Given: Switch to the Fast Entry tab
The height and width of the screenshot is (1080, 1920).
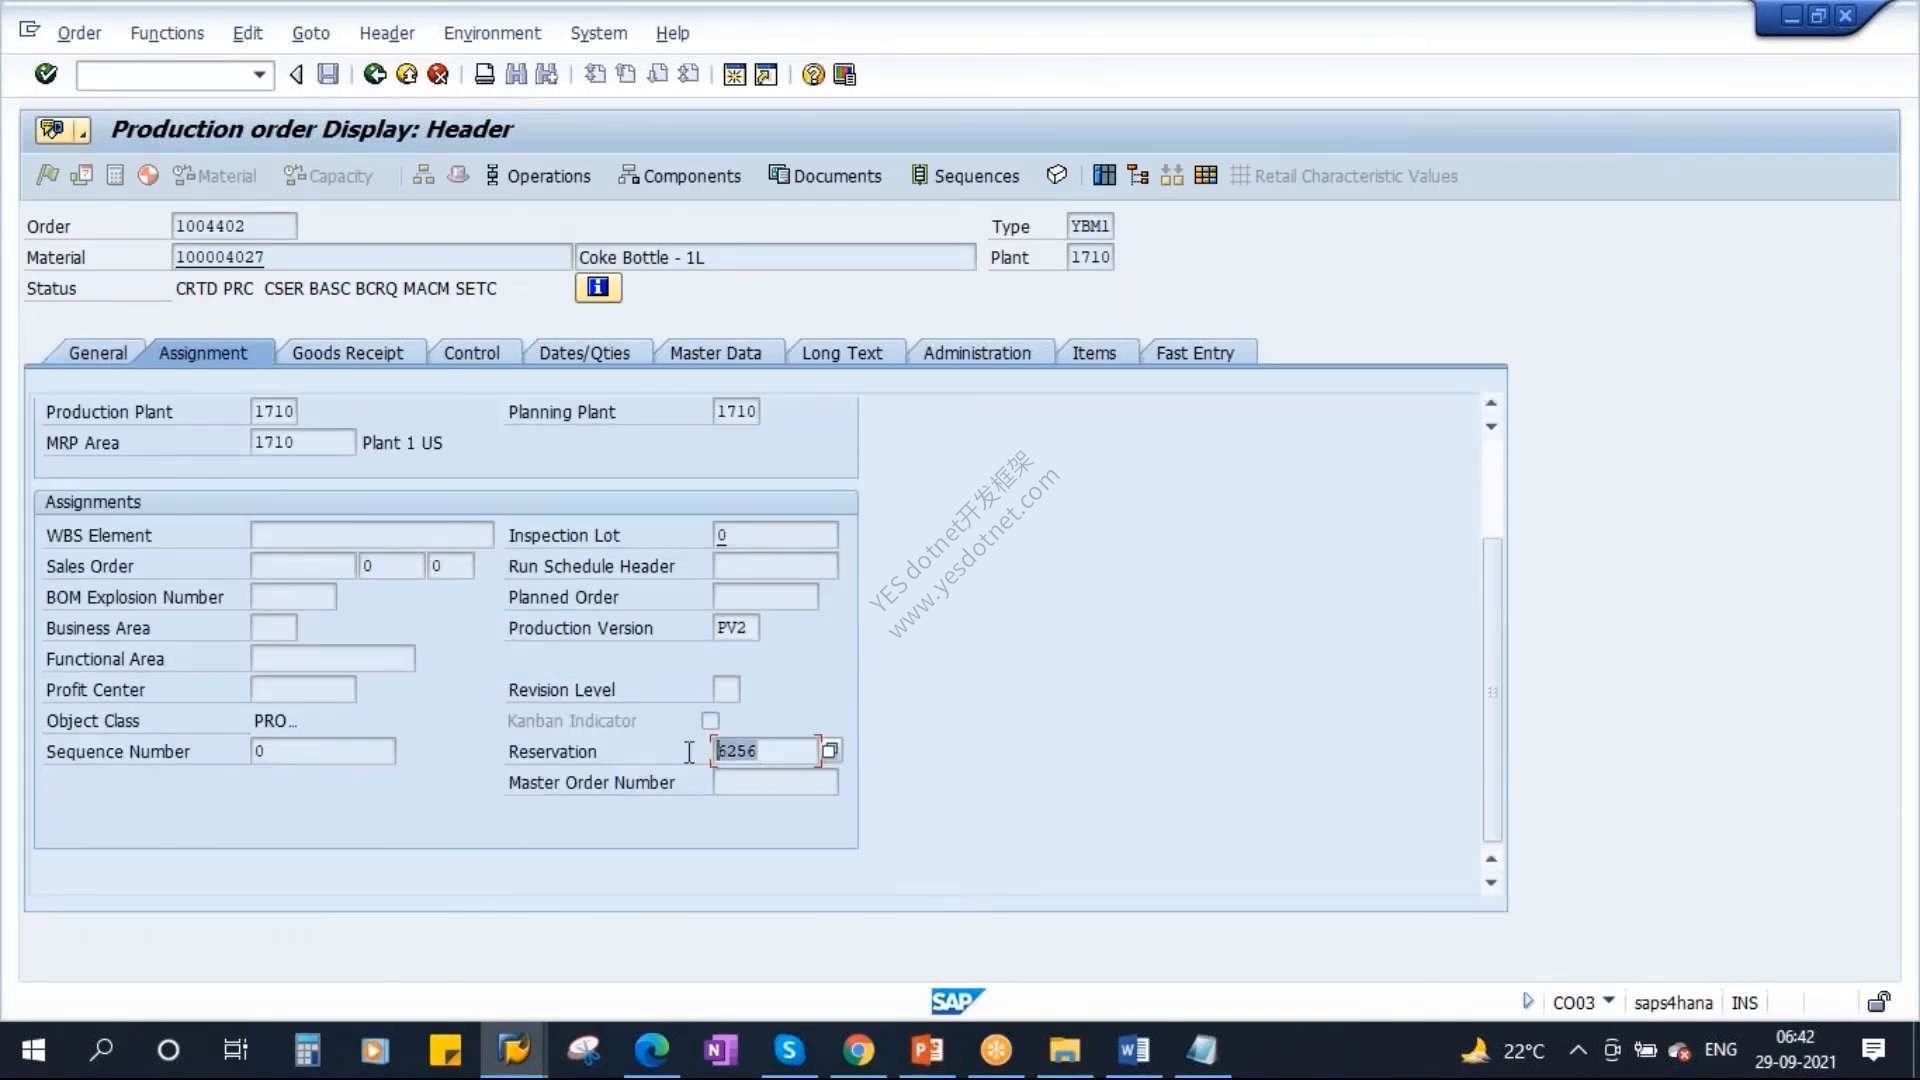Looking at the screenshot, I should pyautogui.click(x=1195, y=353).
